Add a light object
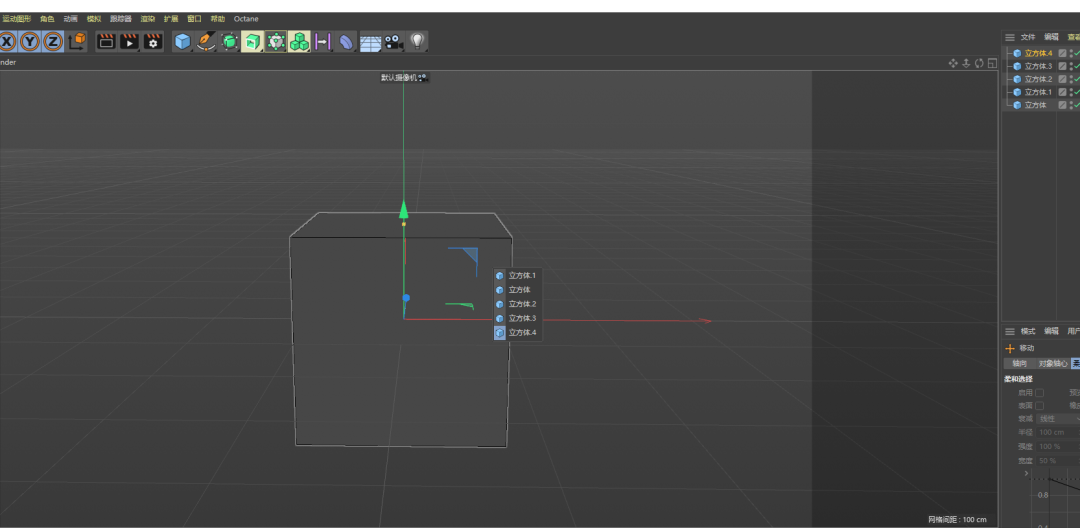The width and height of the screenshot is (1080, 528). pos(417,42)
